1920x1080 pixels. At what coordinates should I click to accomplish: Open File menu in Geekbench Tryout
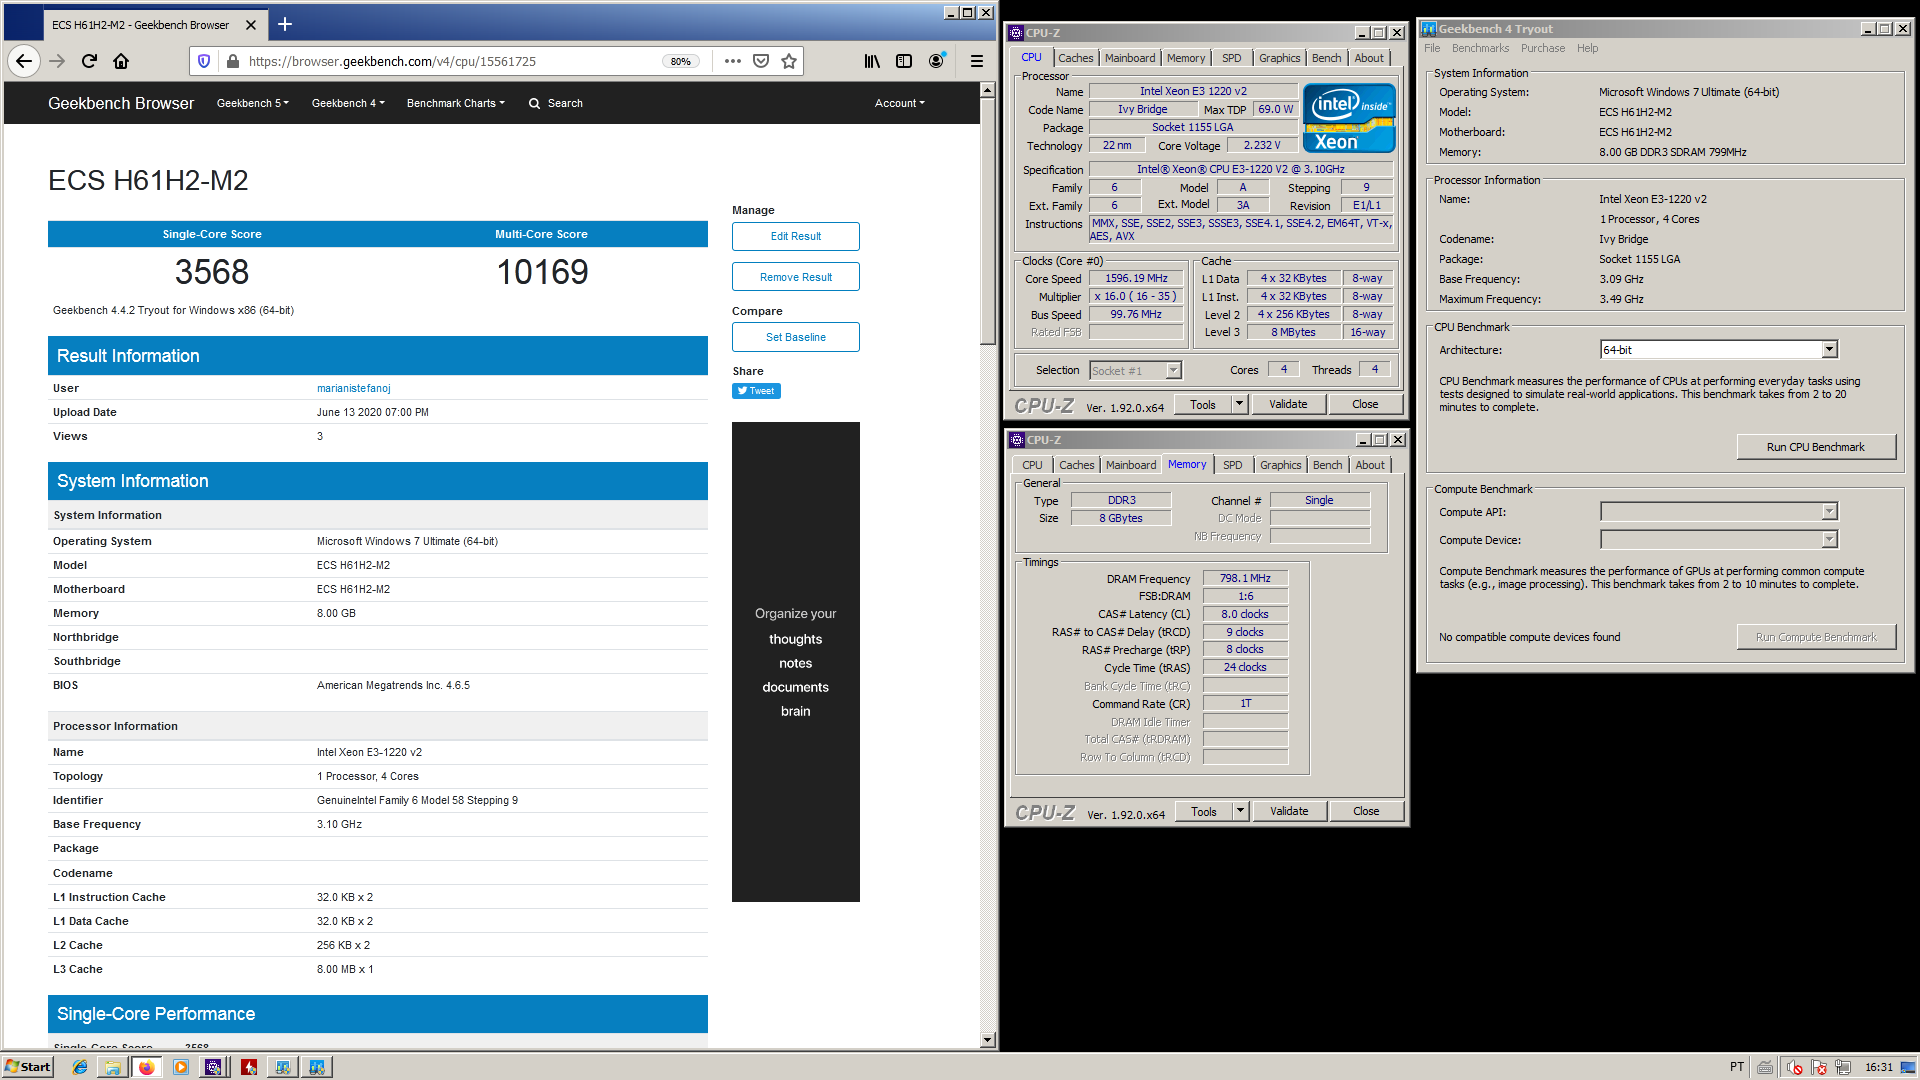(x=1432, y=48)
